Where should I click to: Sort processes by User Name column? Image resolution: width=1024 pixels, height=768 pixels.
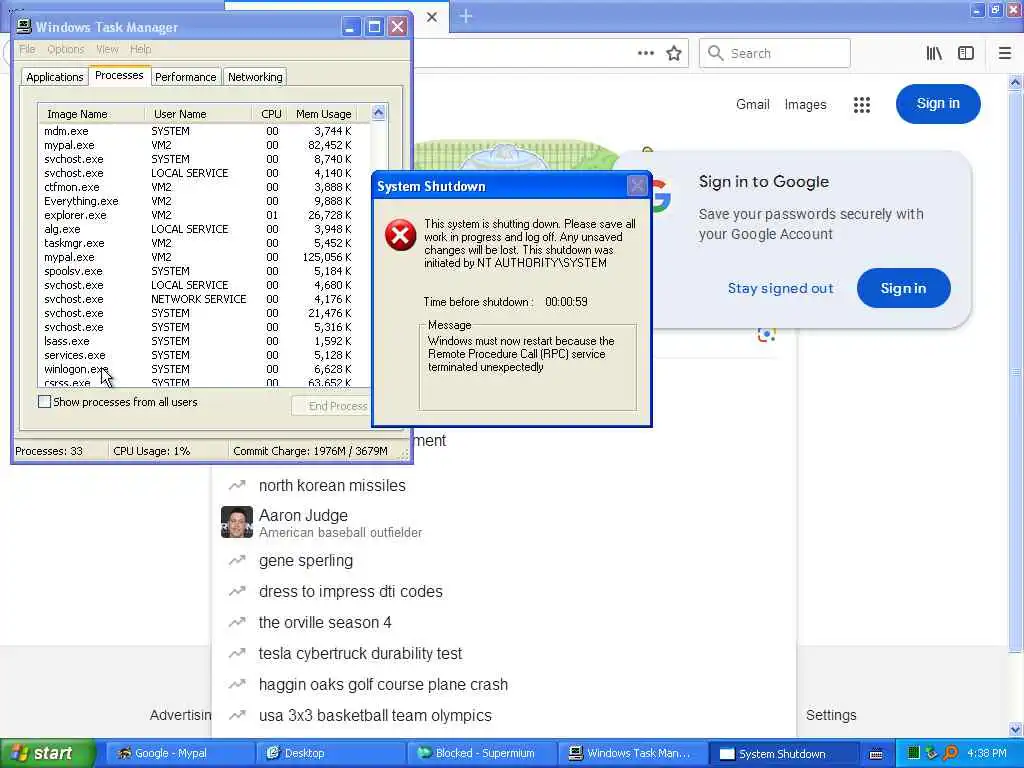(x=198, y=114)
